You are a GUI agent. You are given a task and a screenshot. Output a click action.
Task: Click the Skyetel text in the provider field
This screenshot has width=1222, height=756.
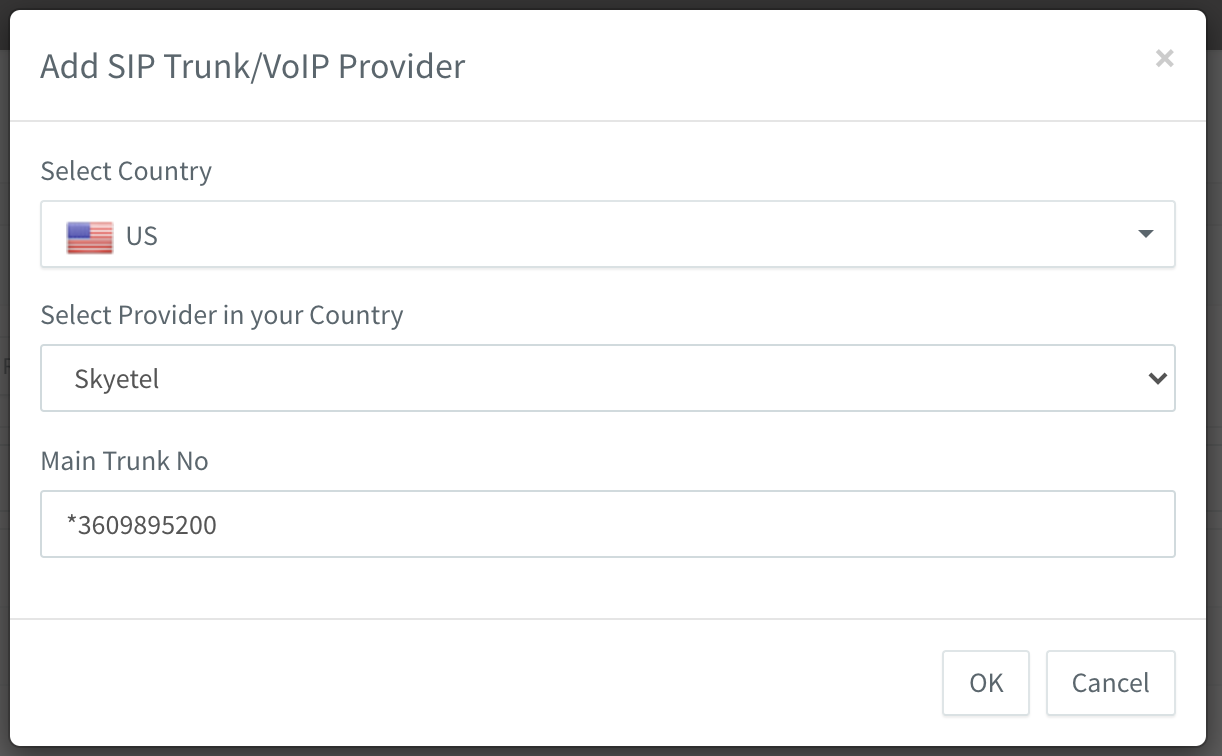click(x=117, y=380)
